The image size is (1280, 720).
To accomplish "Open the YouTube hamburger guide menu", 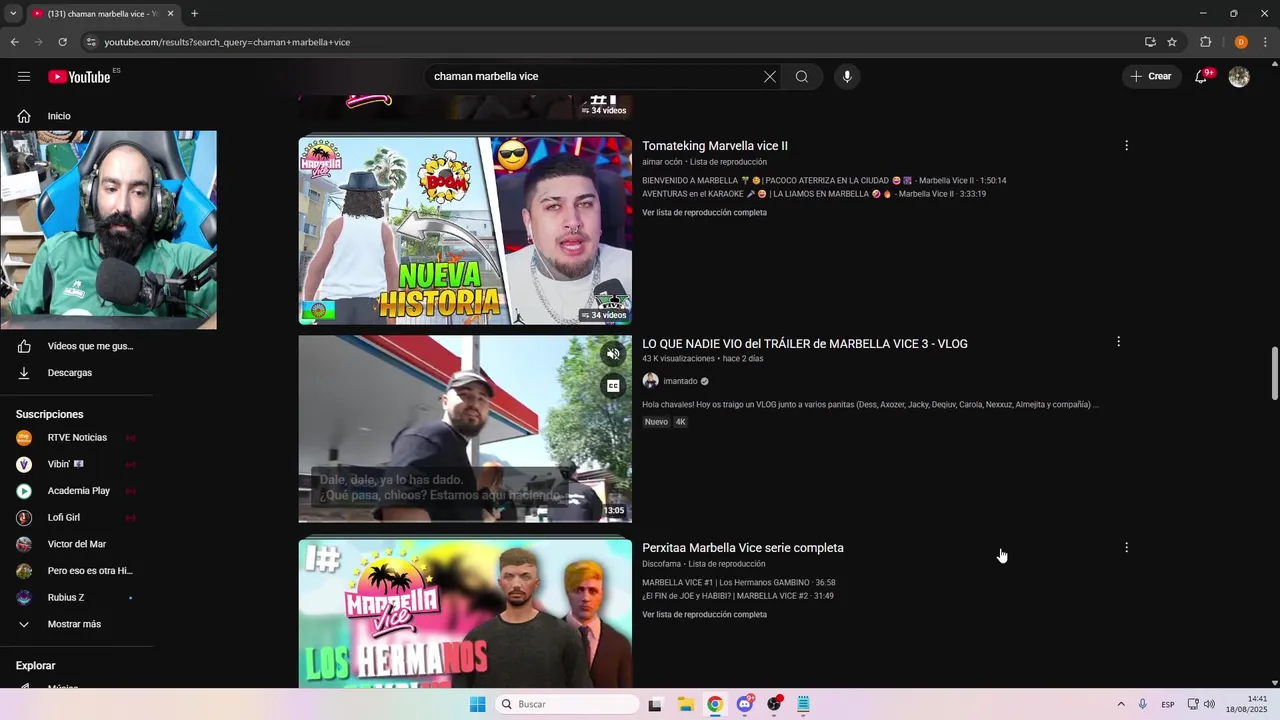I will 24,77.
